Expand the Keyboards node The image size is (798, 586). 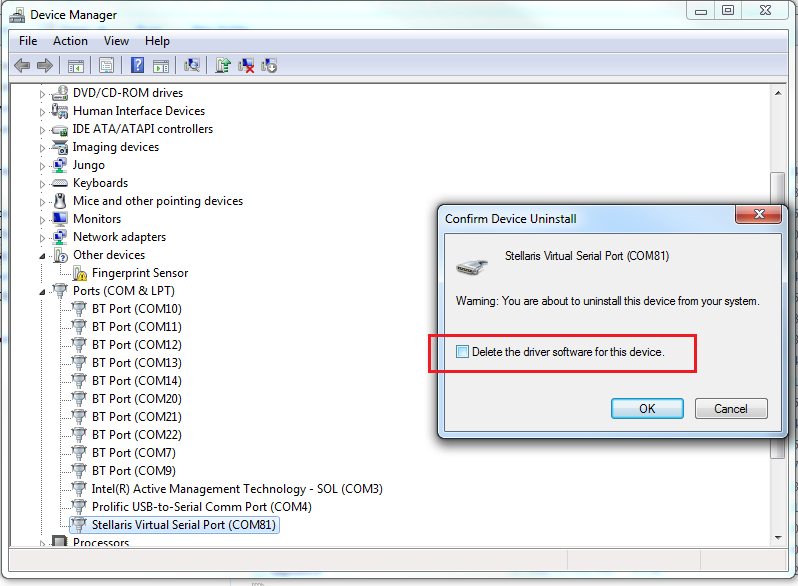[x=42, y=184]
